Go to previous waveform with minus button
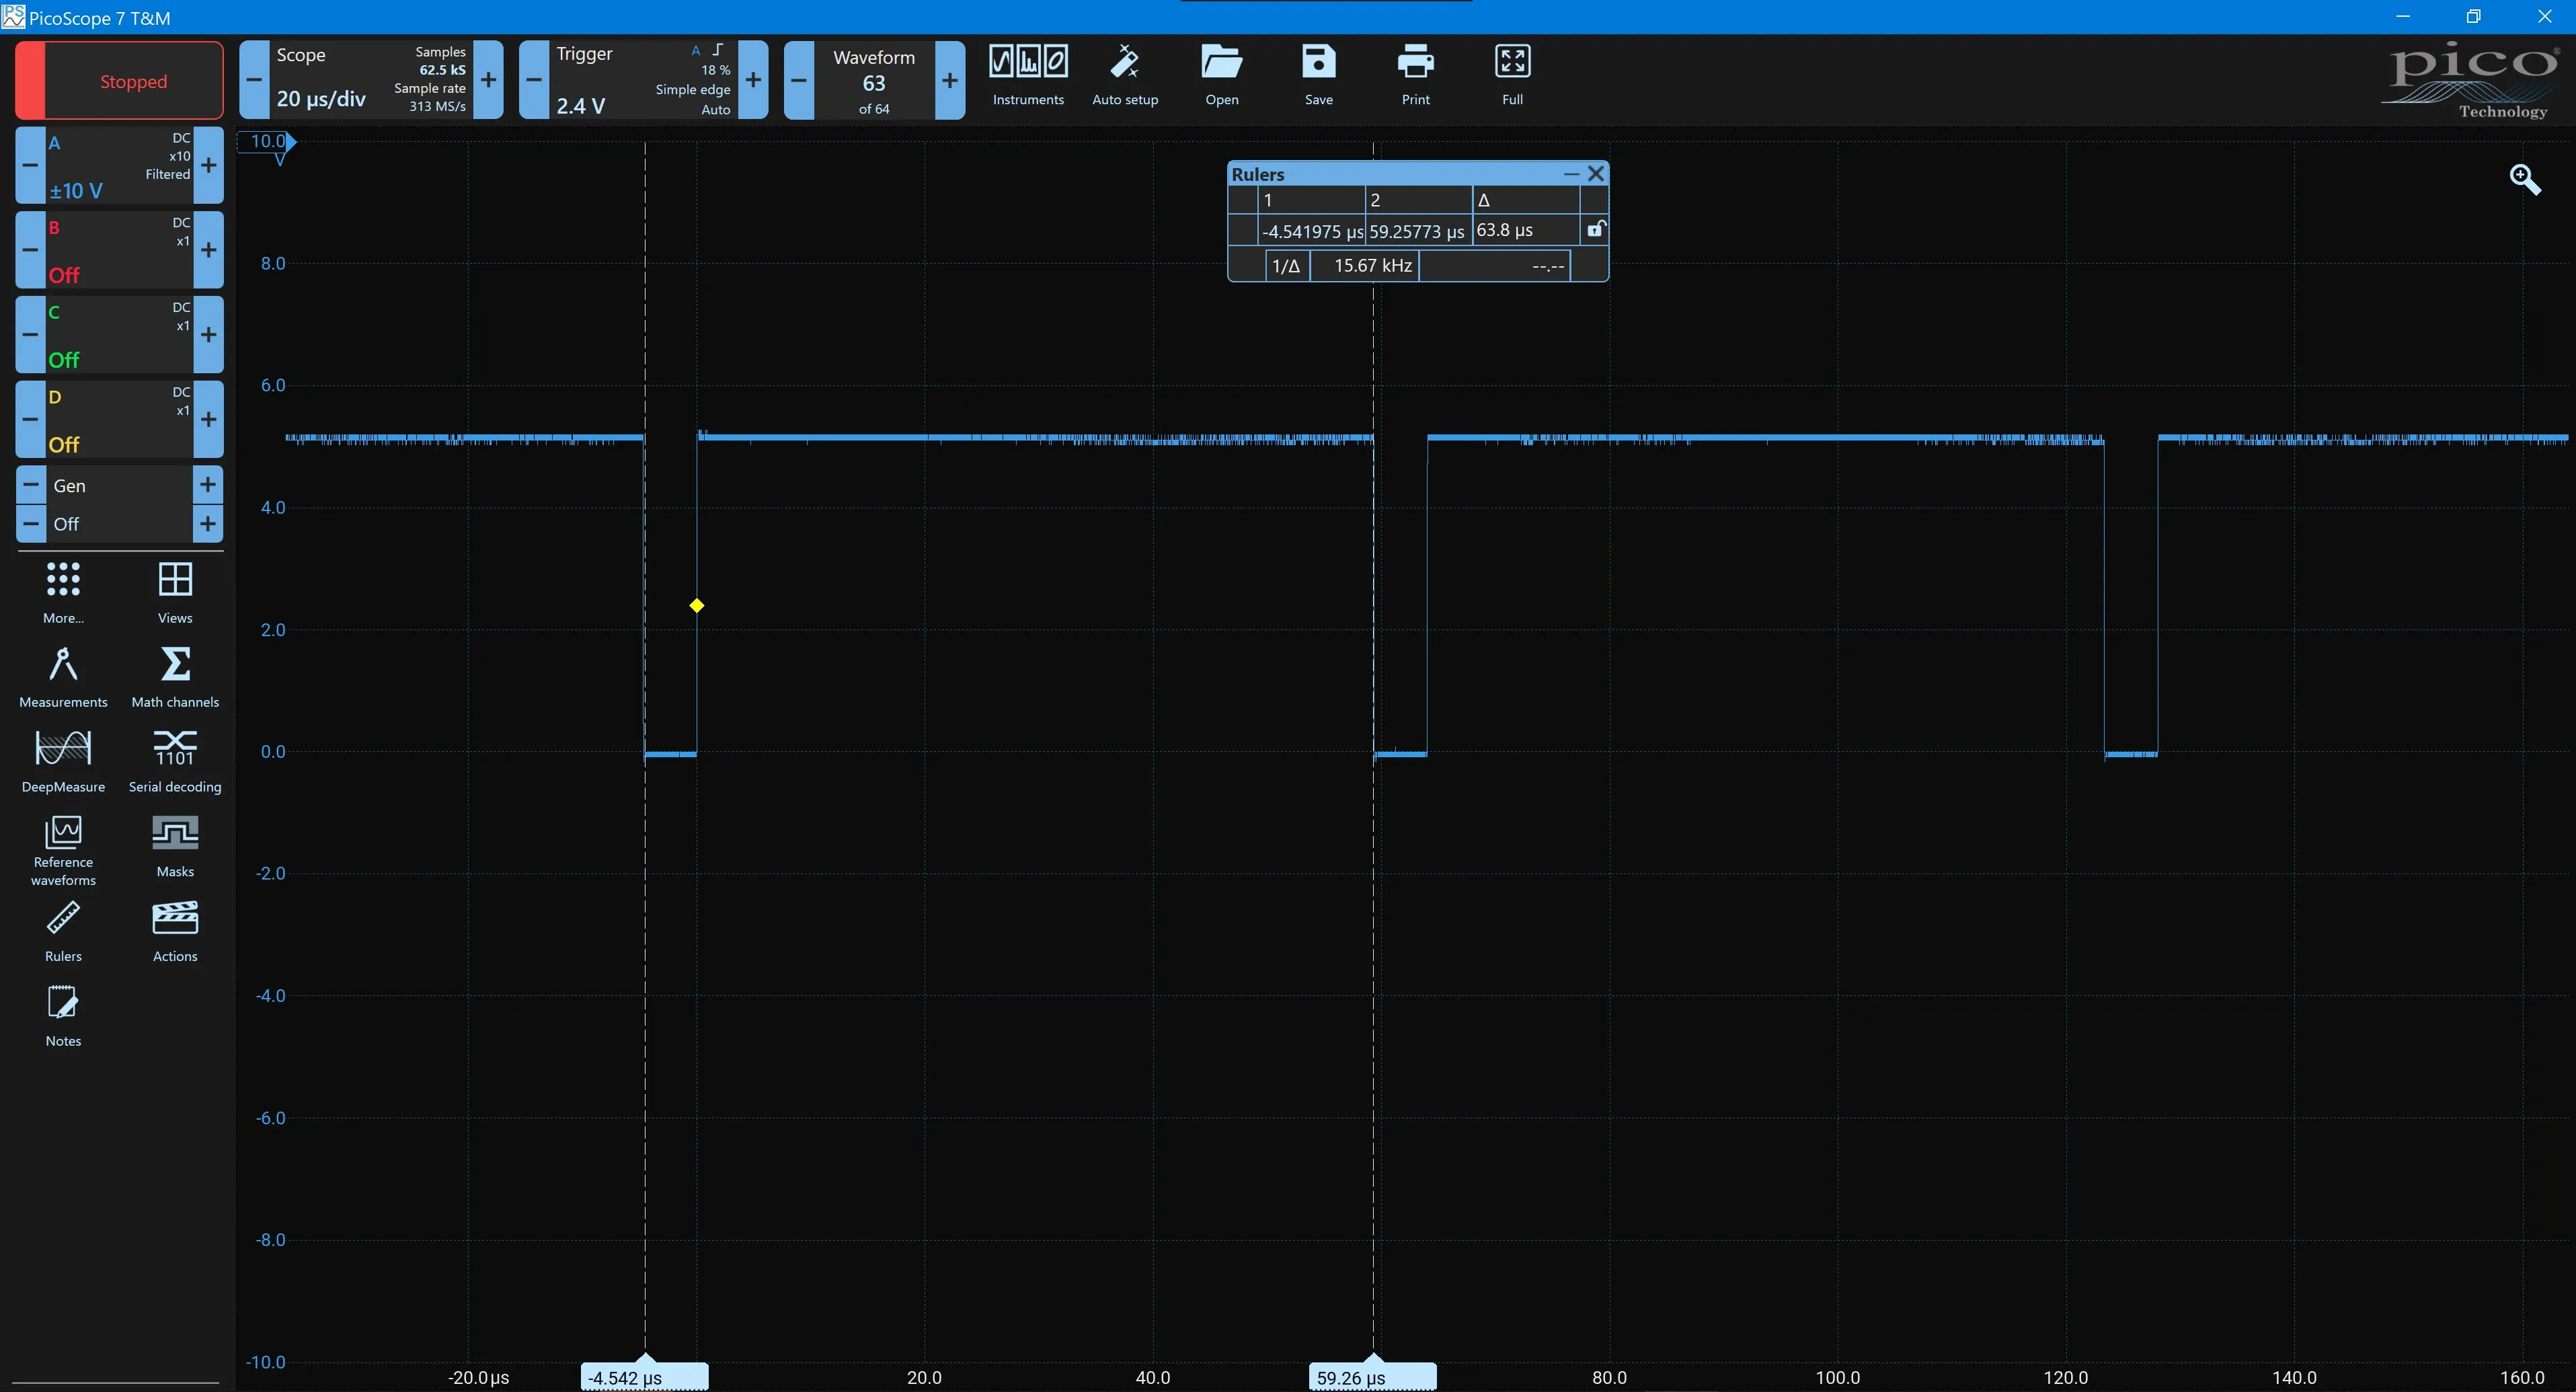Screen dimensions: 2576x1392 pos(799,81)
